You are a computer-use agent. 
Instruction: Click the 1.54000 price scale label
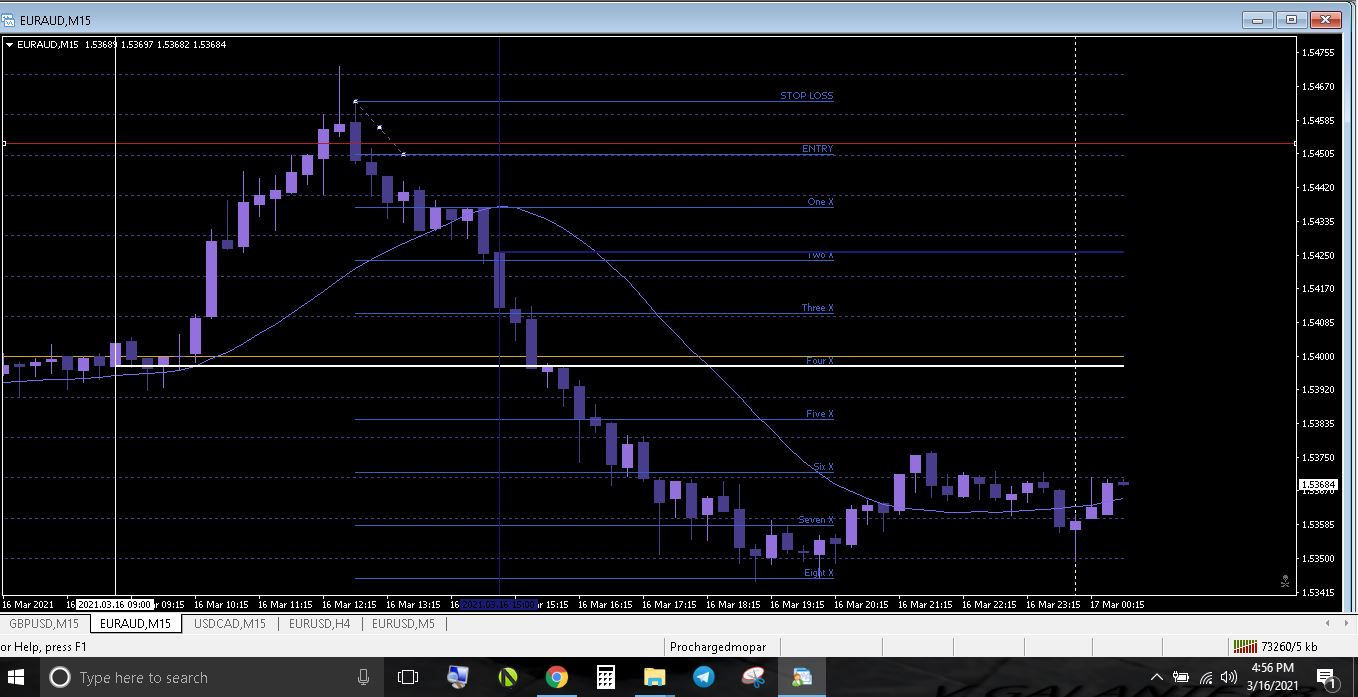point(1319,356)
